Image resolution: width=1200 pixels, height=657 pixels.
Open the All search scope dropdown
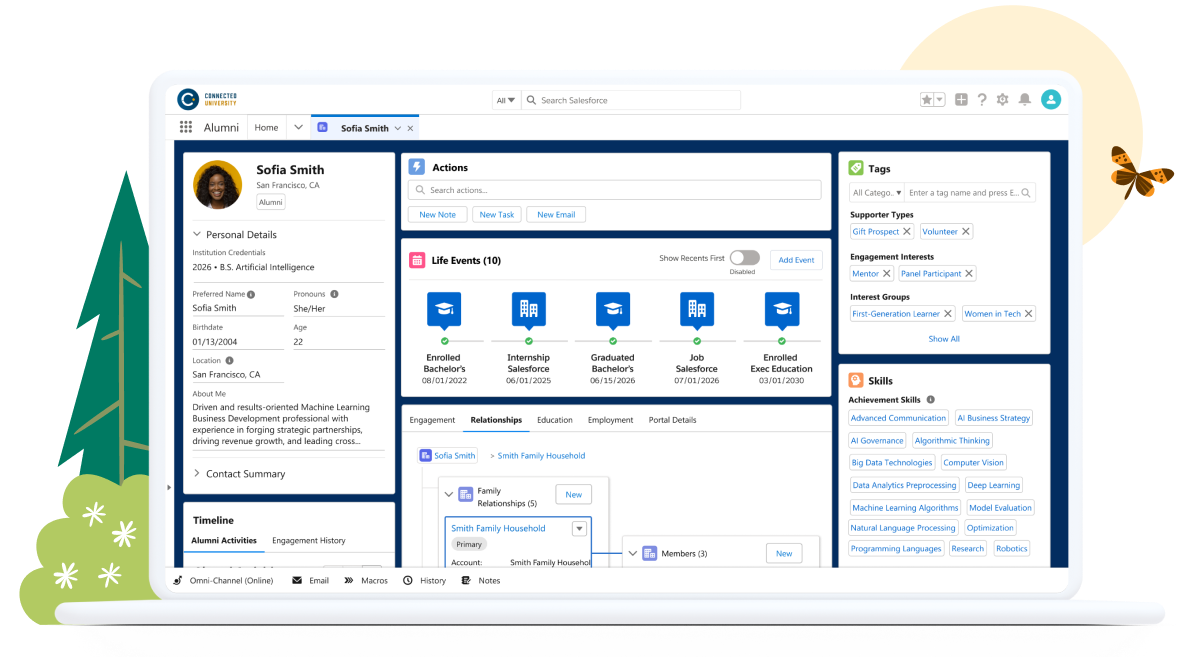(505, 99)
